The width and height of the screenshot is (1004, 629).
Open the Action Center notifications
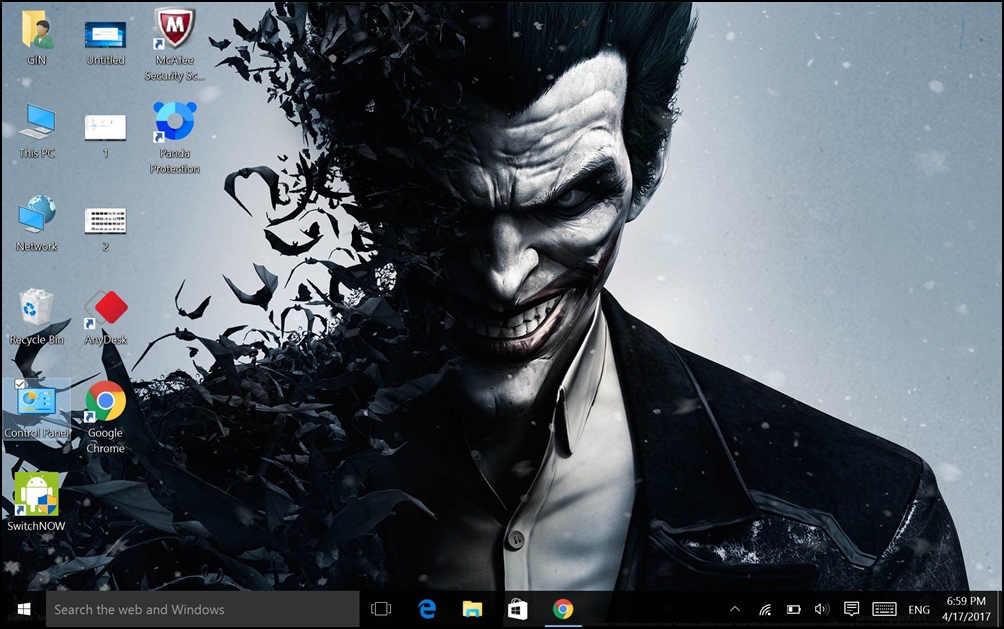851,609
